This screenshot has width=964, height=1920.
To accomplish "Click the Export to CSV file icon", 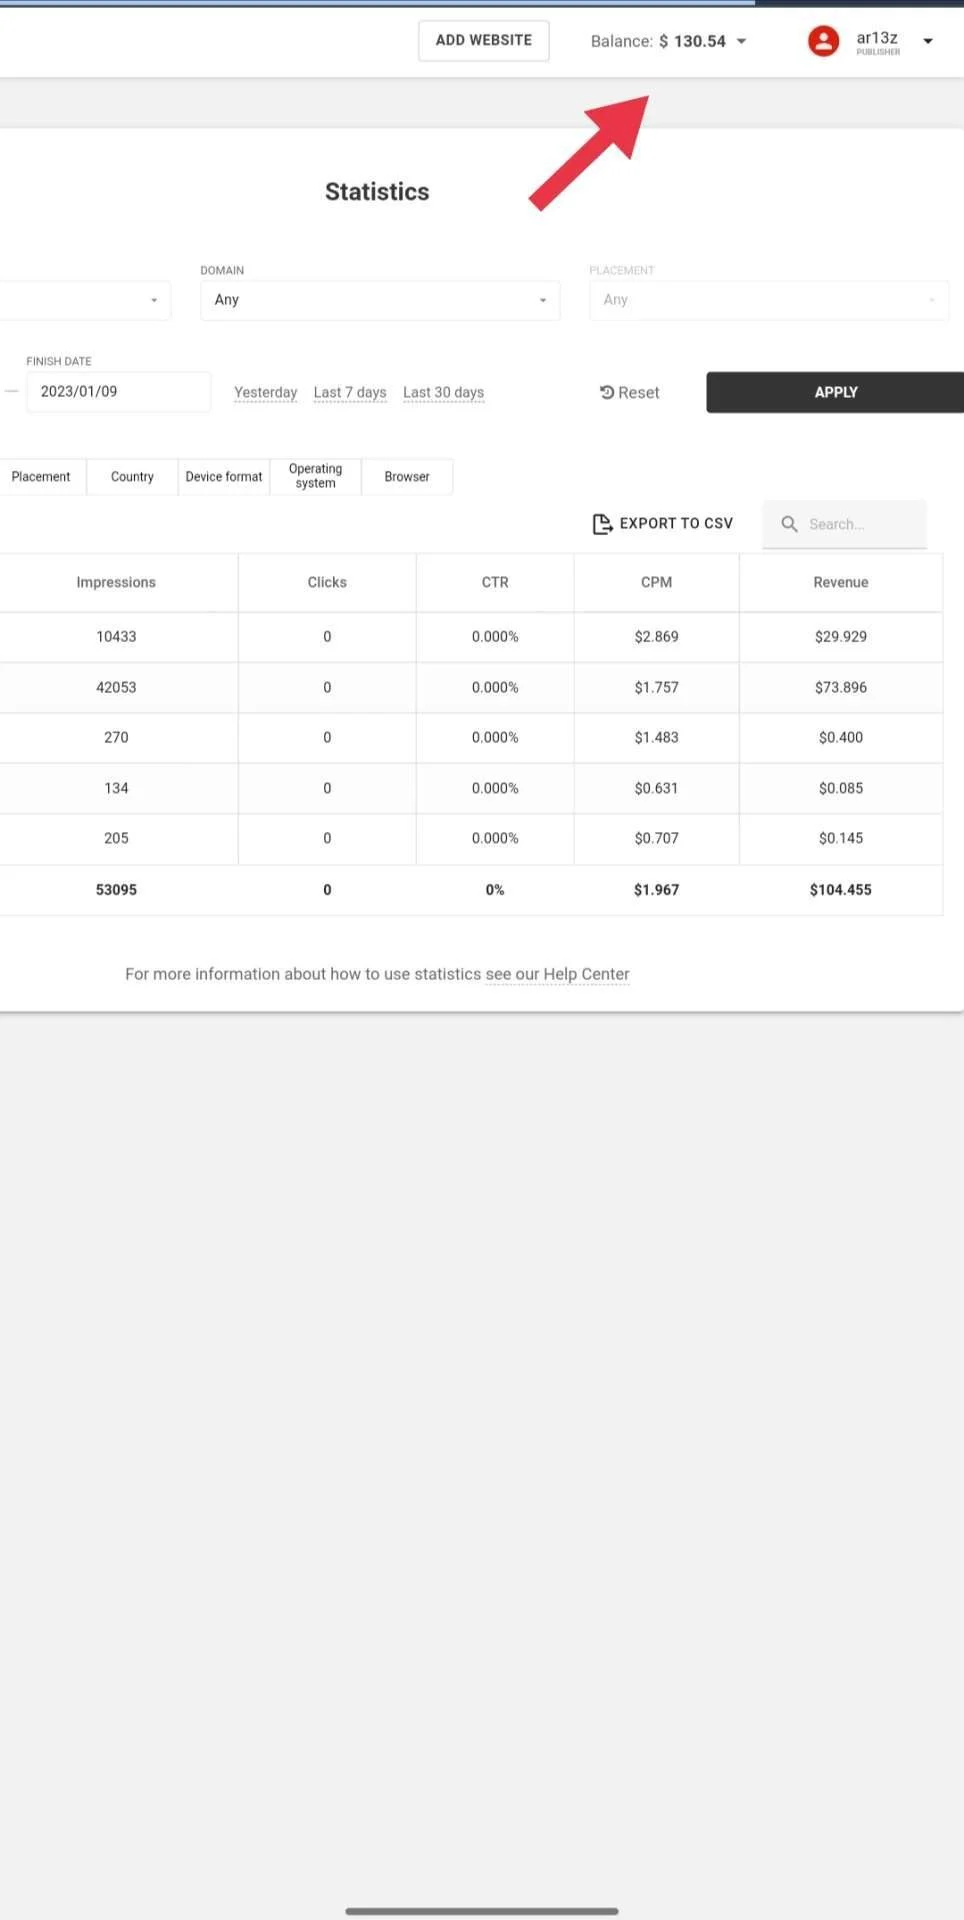I will pos(602,524).
